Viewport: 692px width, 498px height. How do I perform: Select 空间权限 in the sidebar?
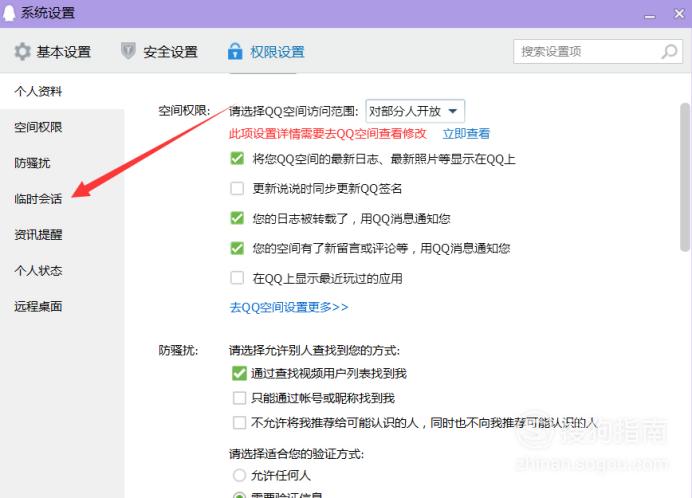[38, 127]
